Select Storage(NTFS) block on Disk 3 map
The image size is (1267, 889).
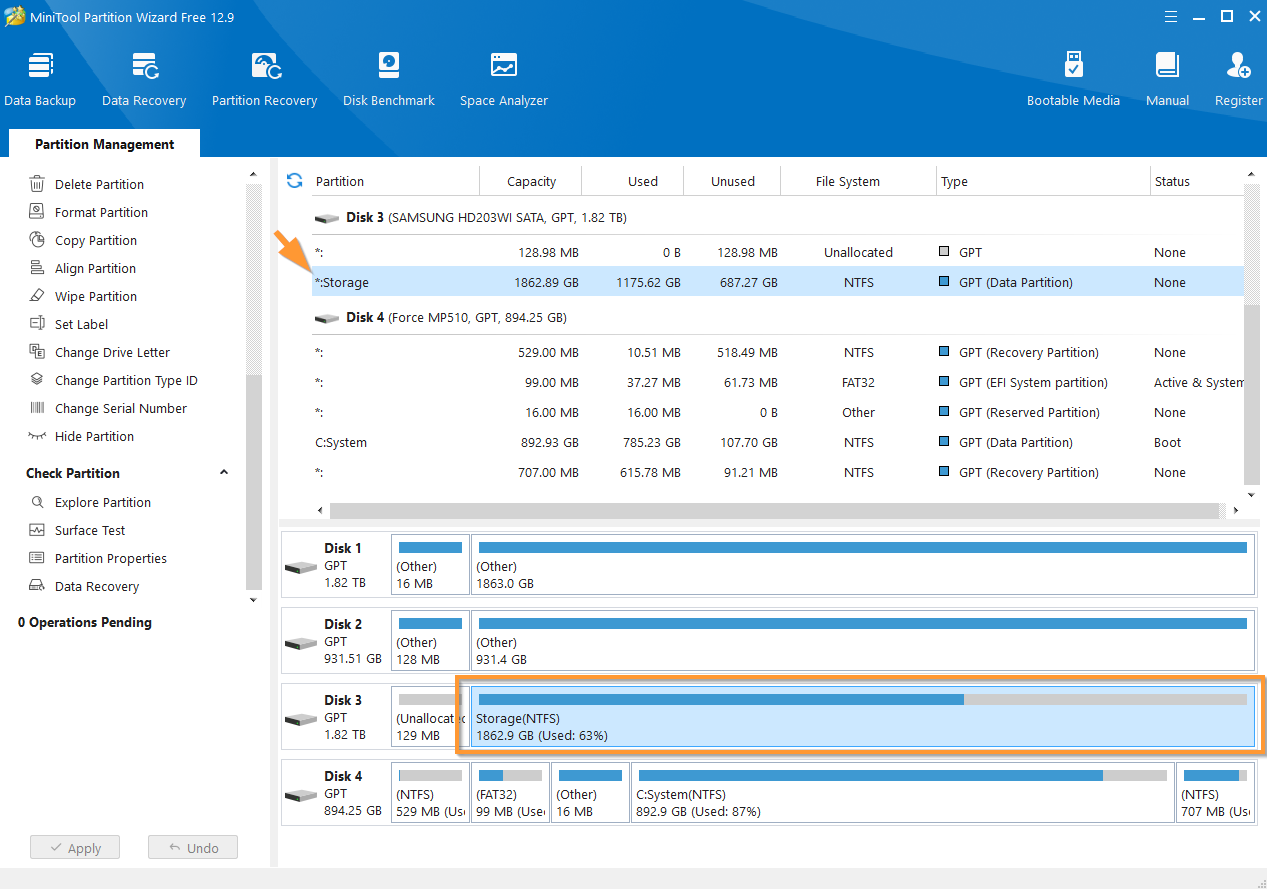[863, 717]
